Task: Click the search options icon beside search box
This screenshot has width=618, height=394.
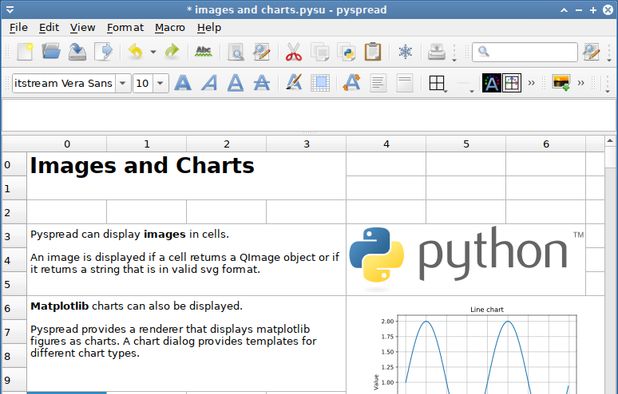Action: [591, 52]
